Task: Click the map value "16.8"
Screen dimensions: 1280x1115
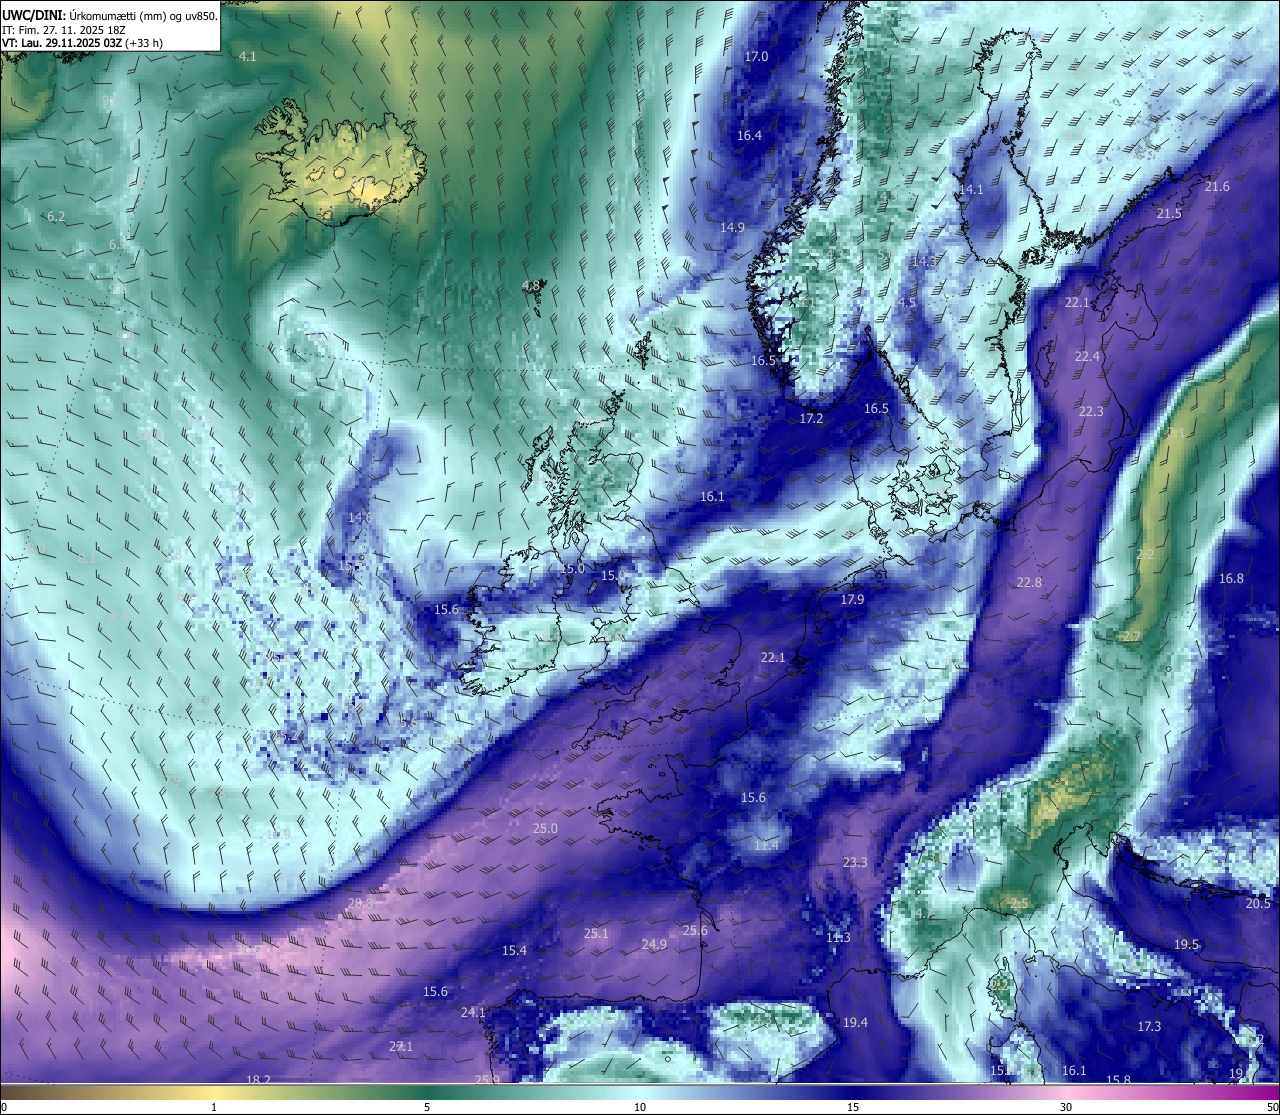Action: click(x=1231, y=579)
